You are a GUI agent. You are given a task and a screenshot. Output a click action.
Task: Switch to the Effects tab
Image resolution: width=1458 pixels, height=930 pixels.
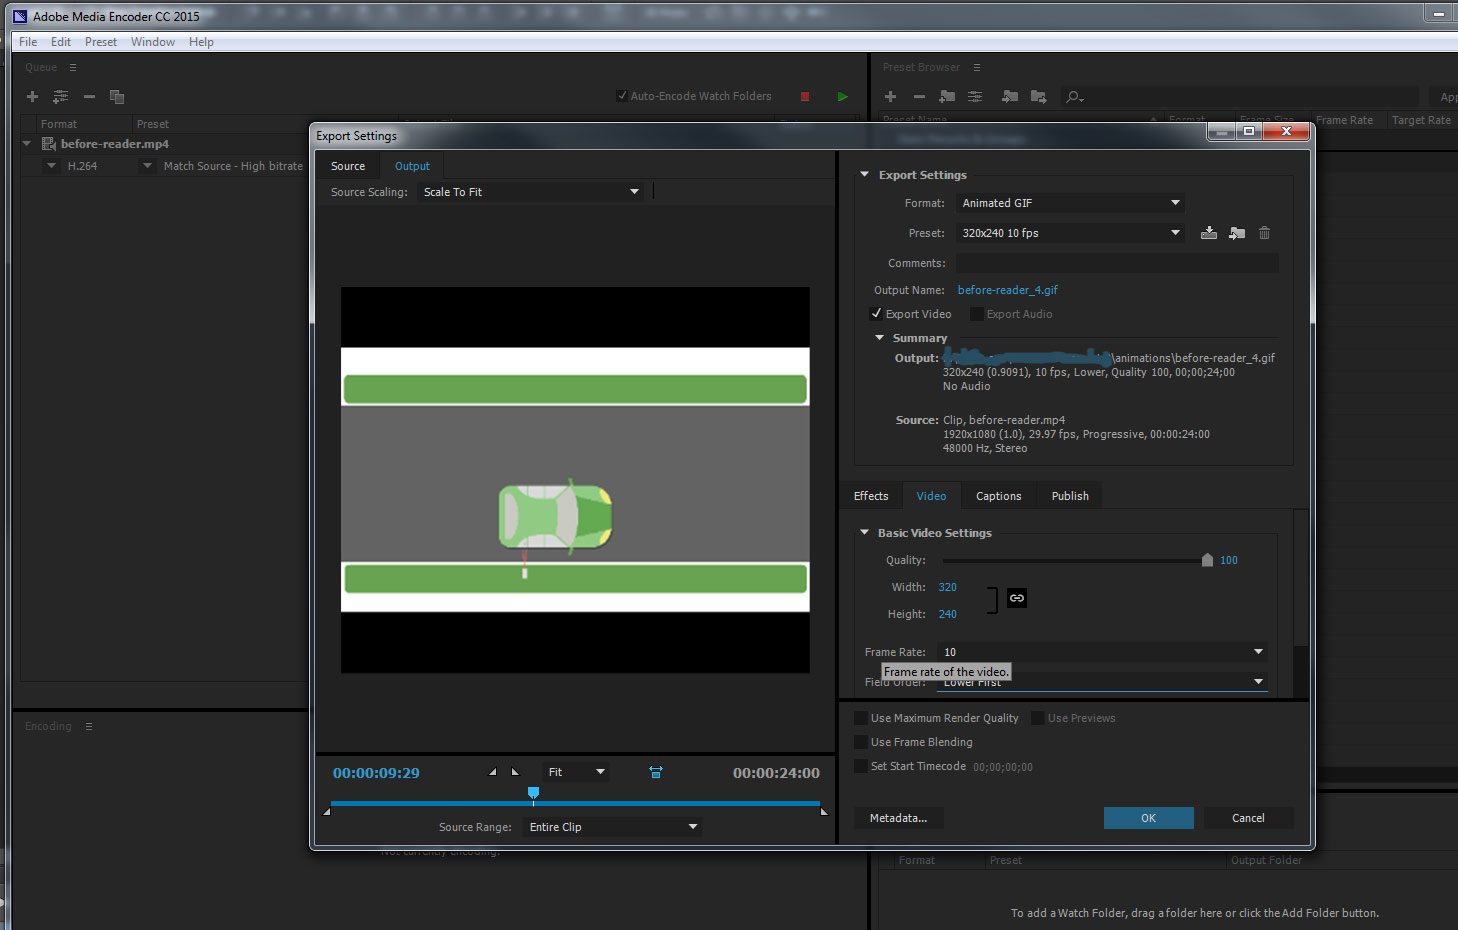coord(871,496)
